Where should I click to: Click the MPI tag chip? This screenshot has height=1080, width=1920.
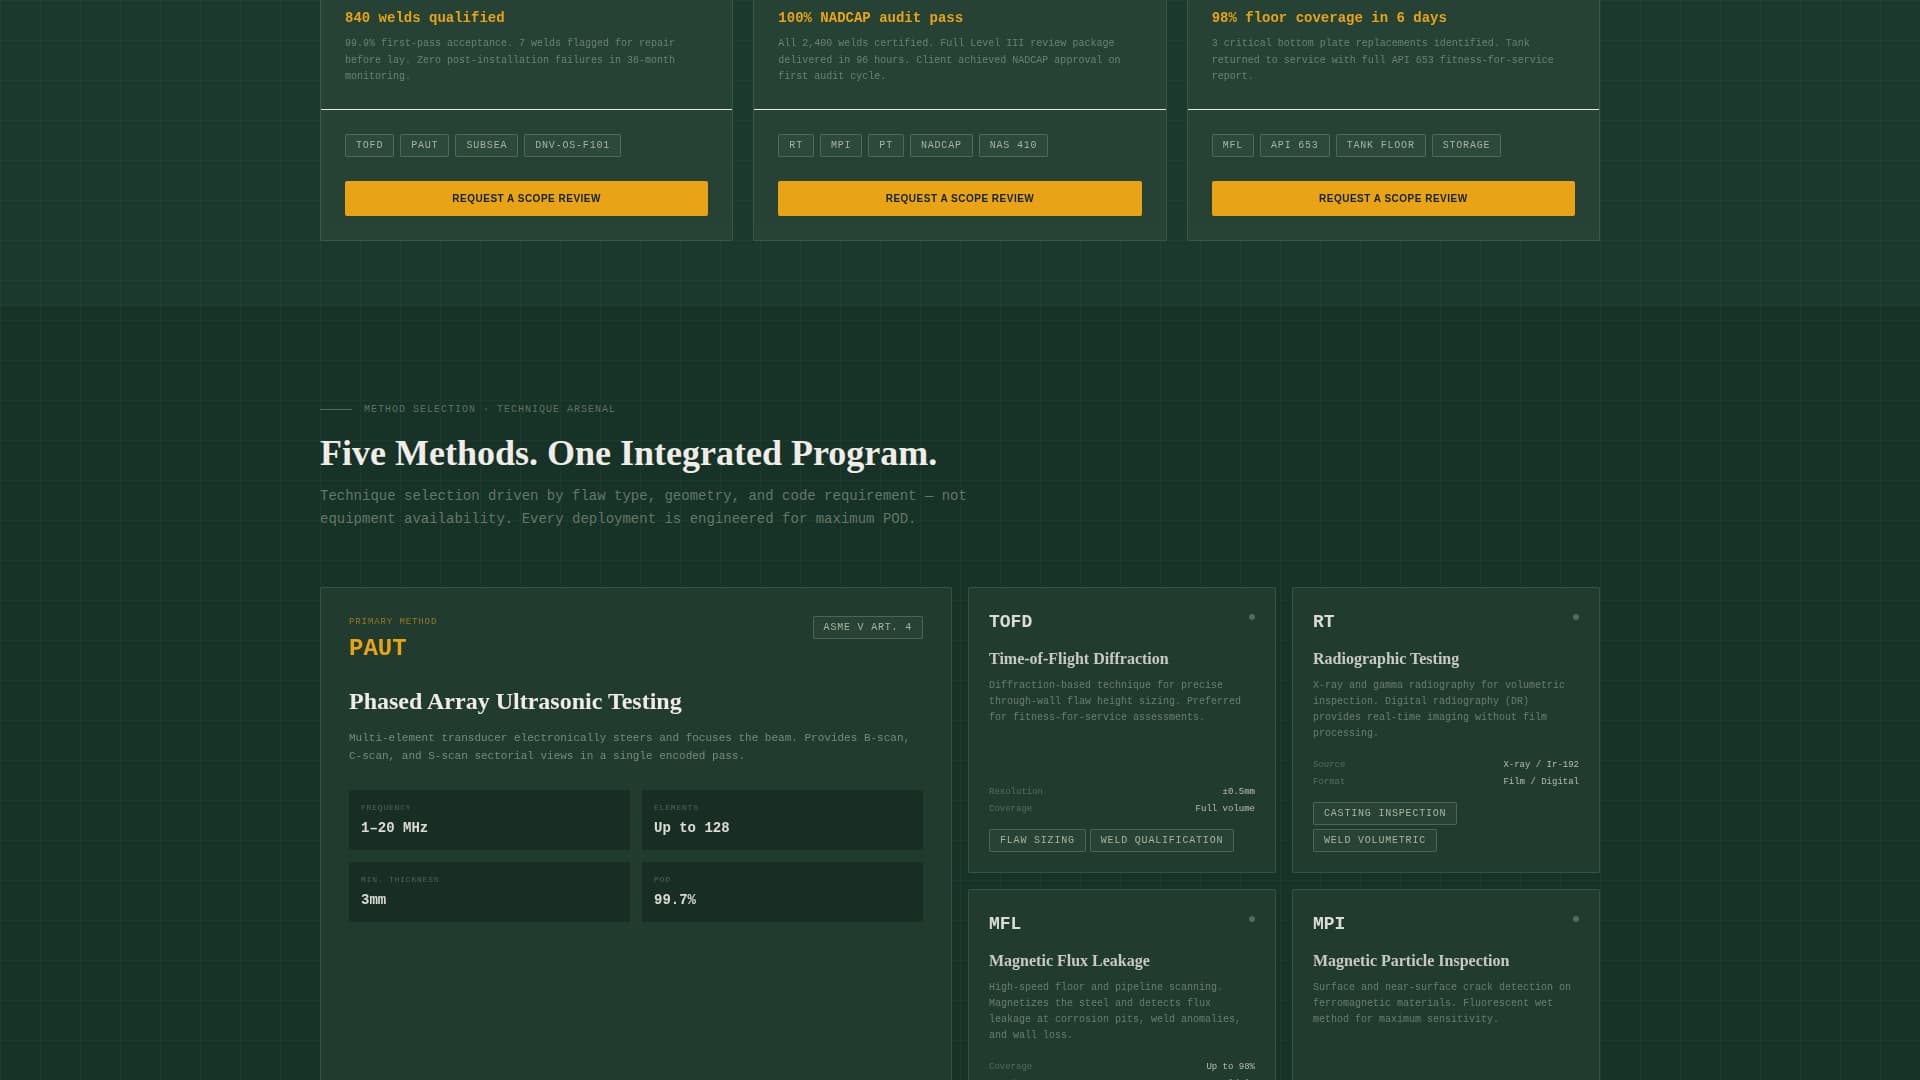(x=840, y=145)
